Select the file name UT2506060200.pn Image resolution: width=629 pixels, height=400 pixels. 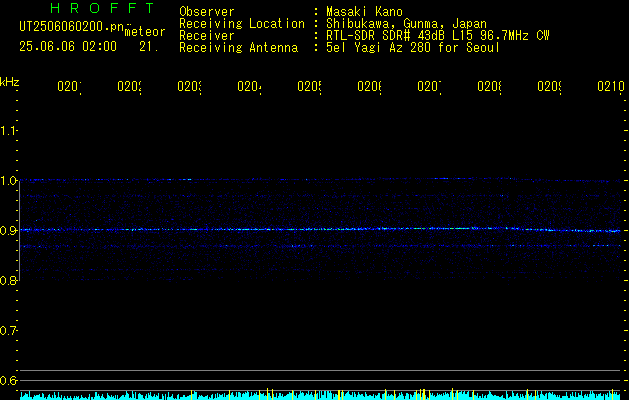(72, 27)
